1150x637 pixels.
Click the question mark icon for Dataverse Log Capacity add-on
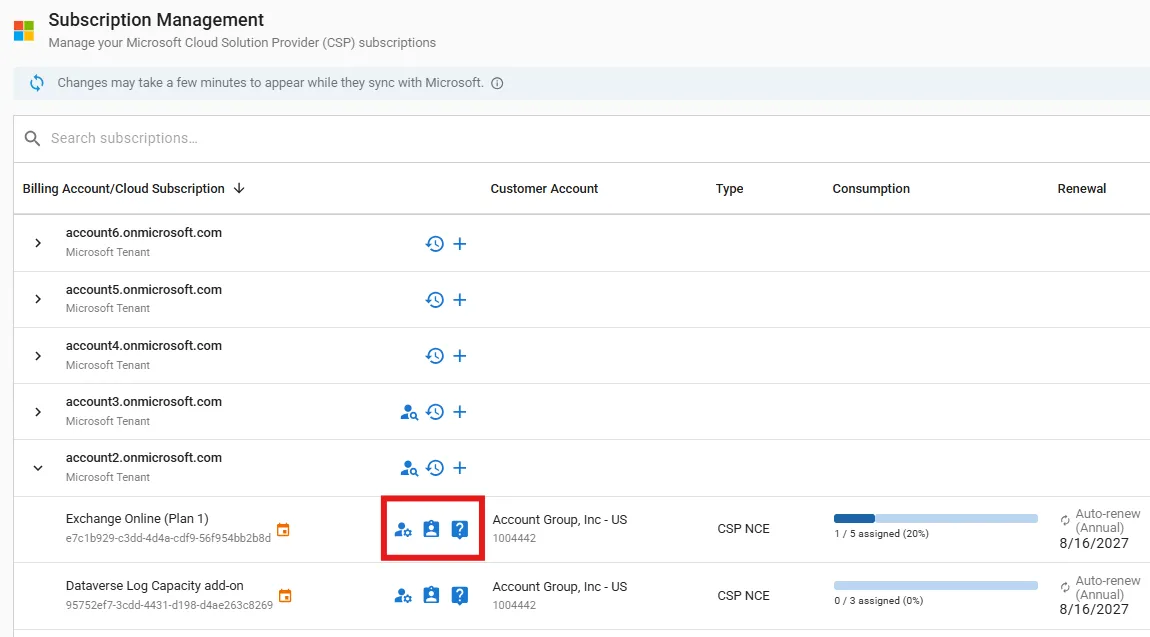point(460,596)
